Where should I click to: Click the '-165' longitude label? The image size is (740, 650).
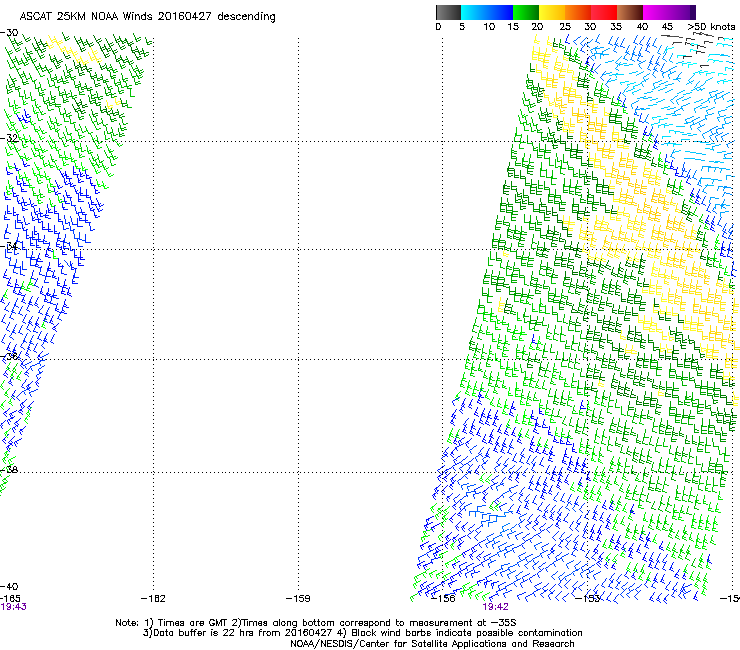pos(10,599)
